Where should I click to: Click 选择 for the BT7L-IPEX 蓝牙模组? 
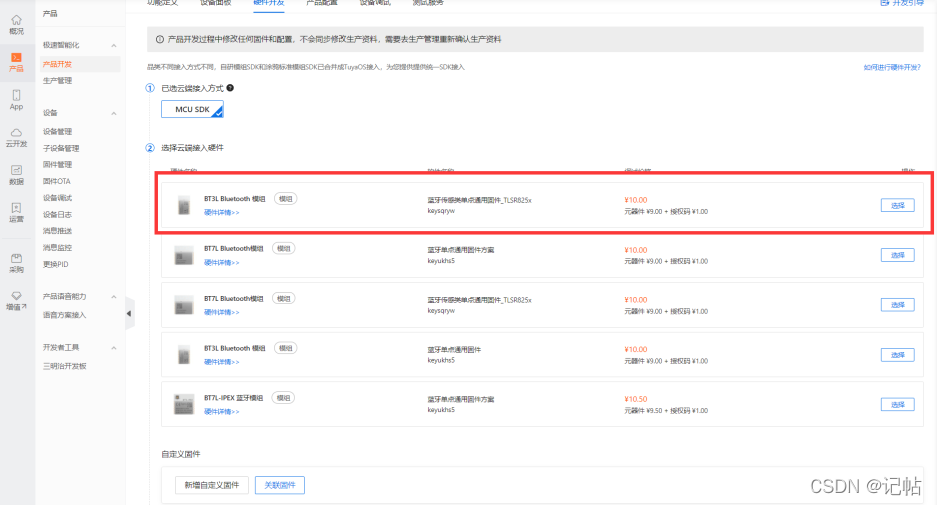click(898, 405)
